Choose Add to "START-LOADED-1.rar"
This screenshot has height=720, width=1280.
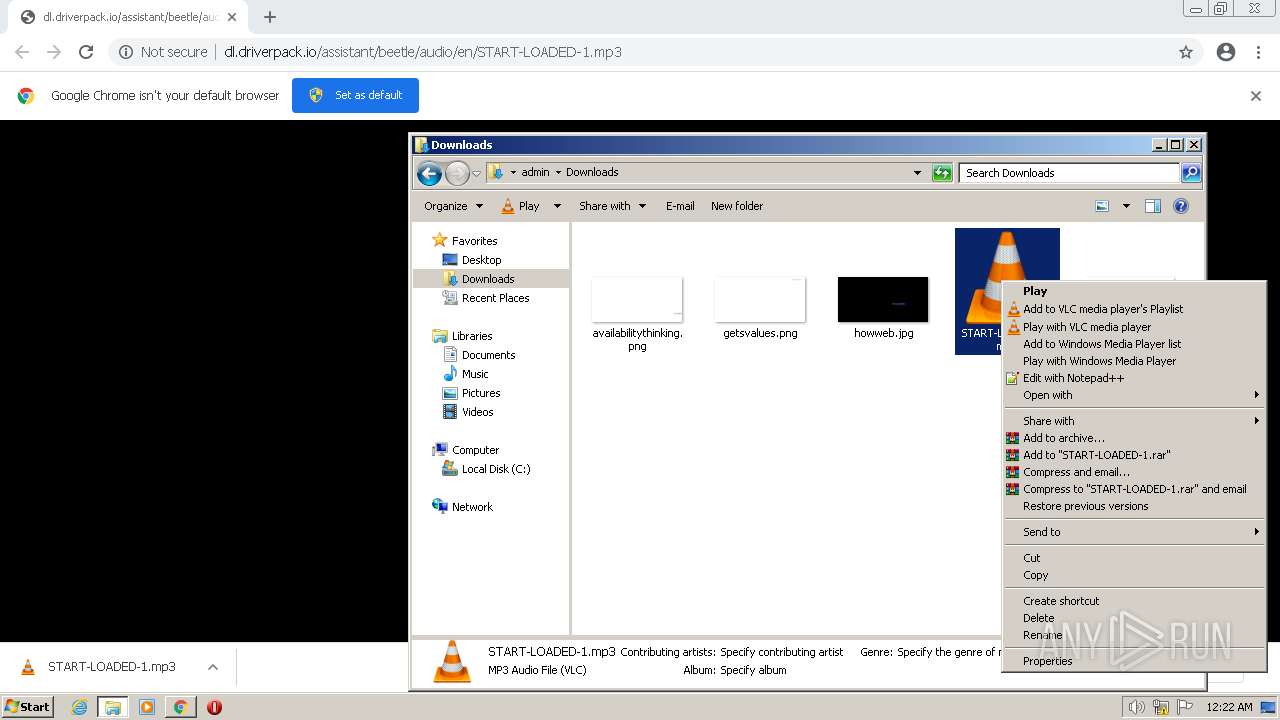coord(1096,455)
